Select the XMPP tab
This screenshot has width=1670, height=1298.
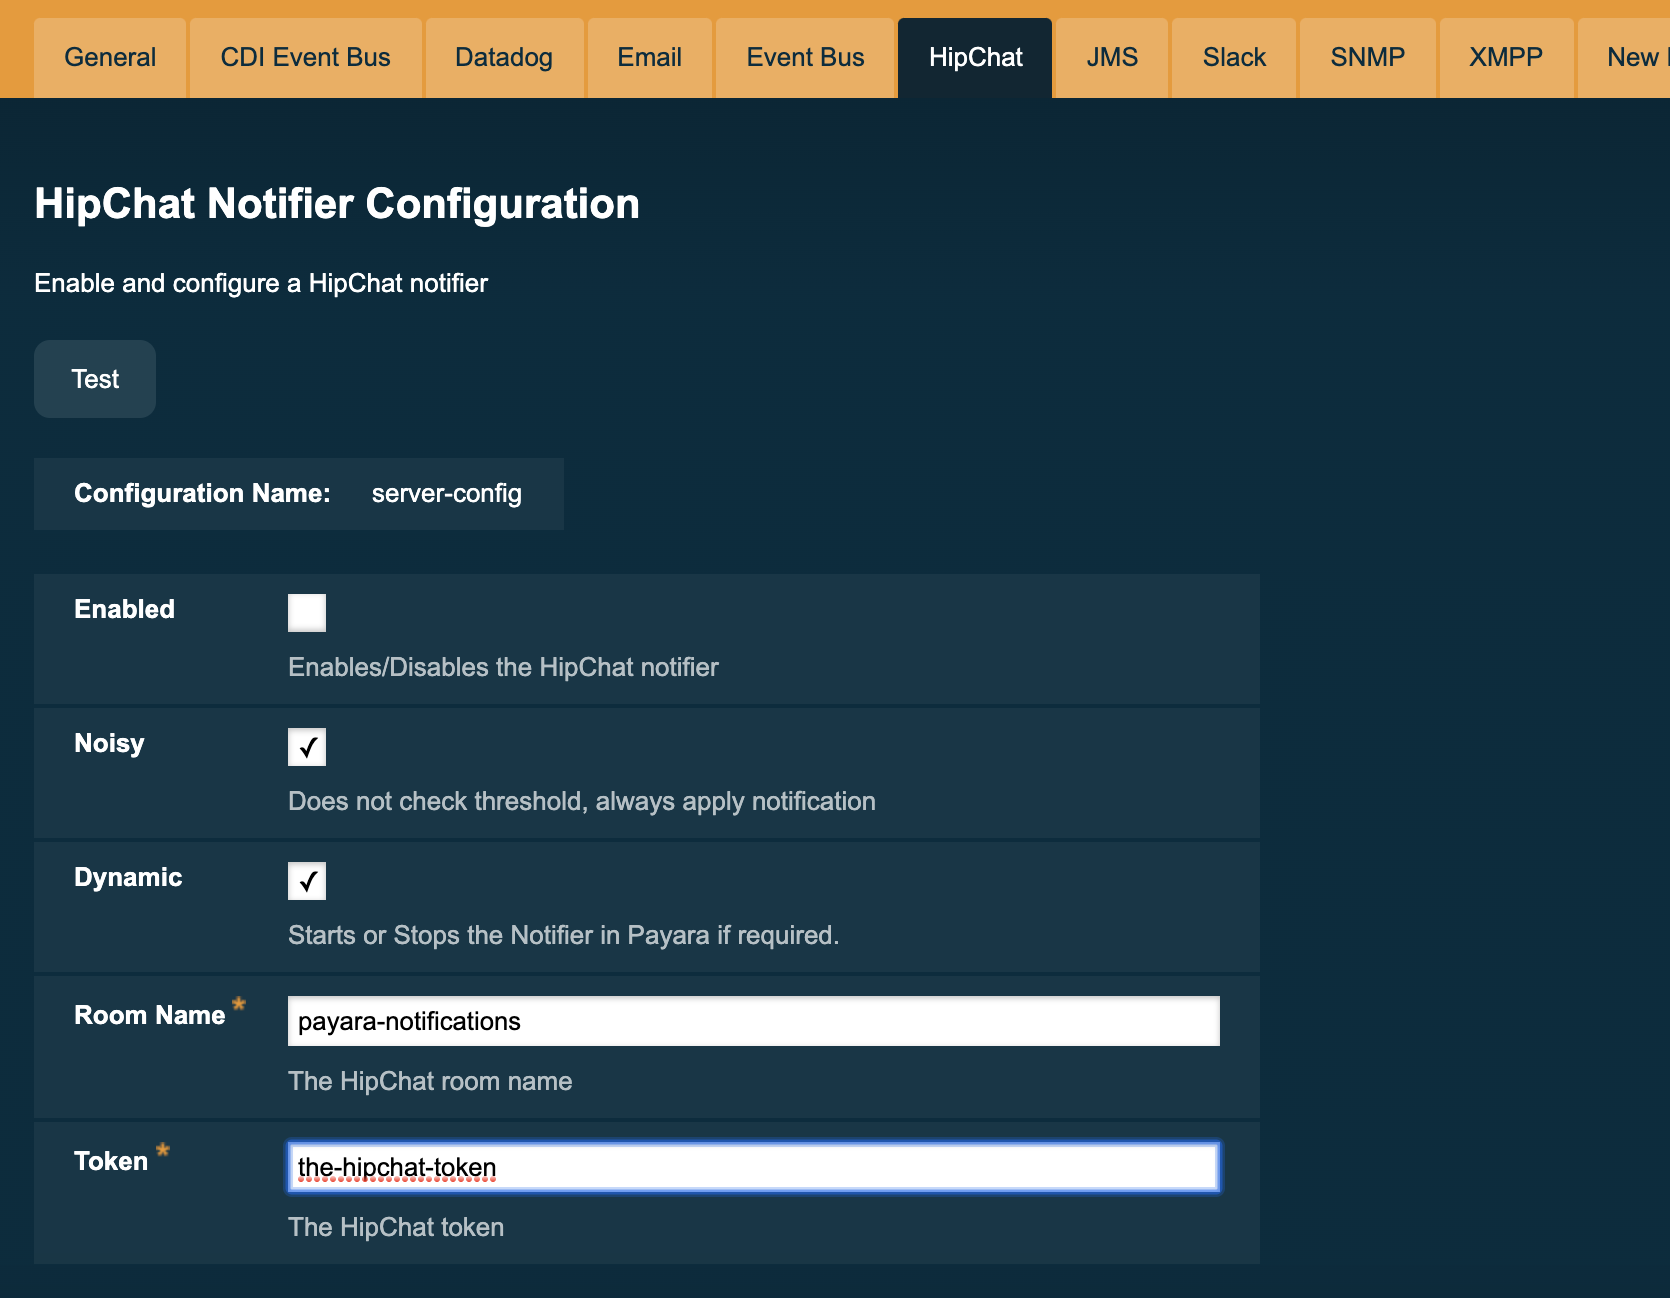1506,58
